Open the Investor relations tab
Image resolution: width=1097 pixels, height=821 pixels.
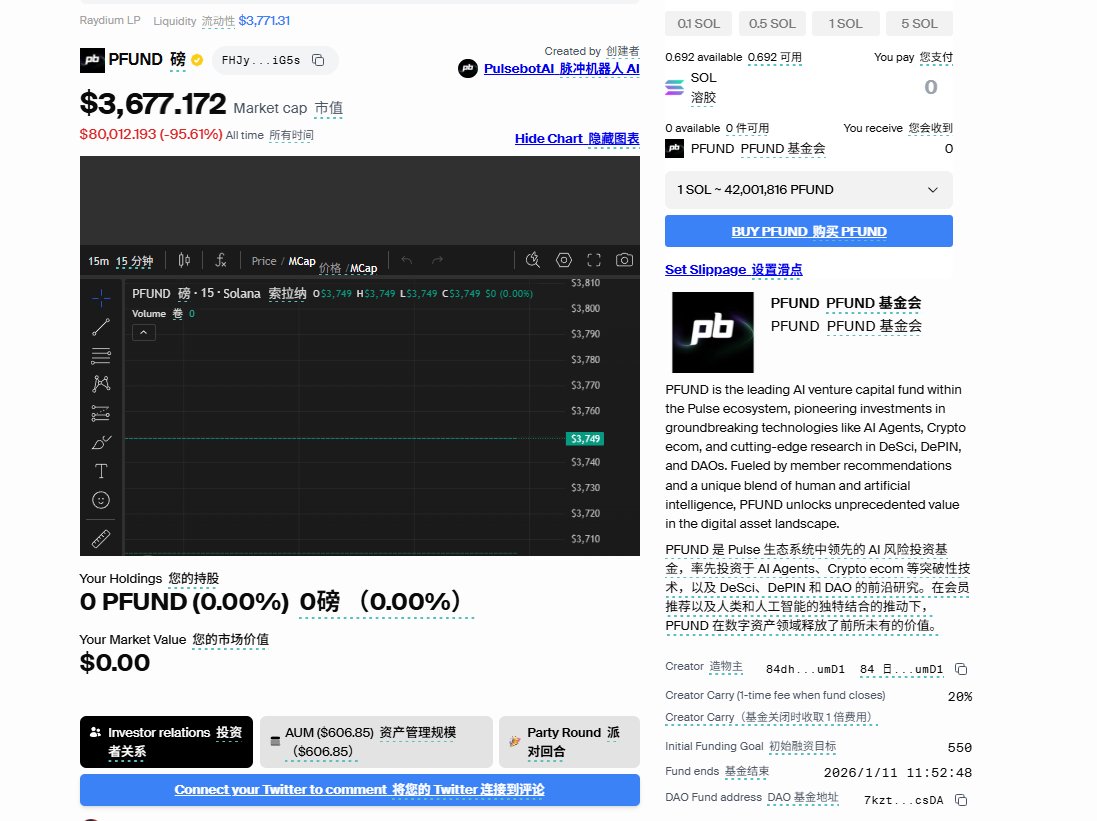(x=166, y=742)
